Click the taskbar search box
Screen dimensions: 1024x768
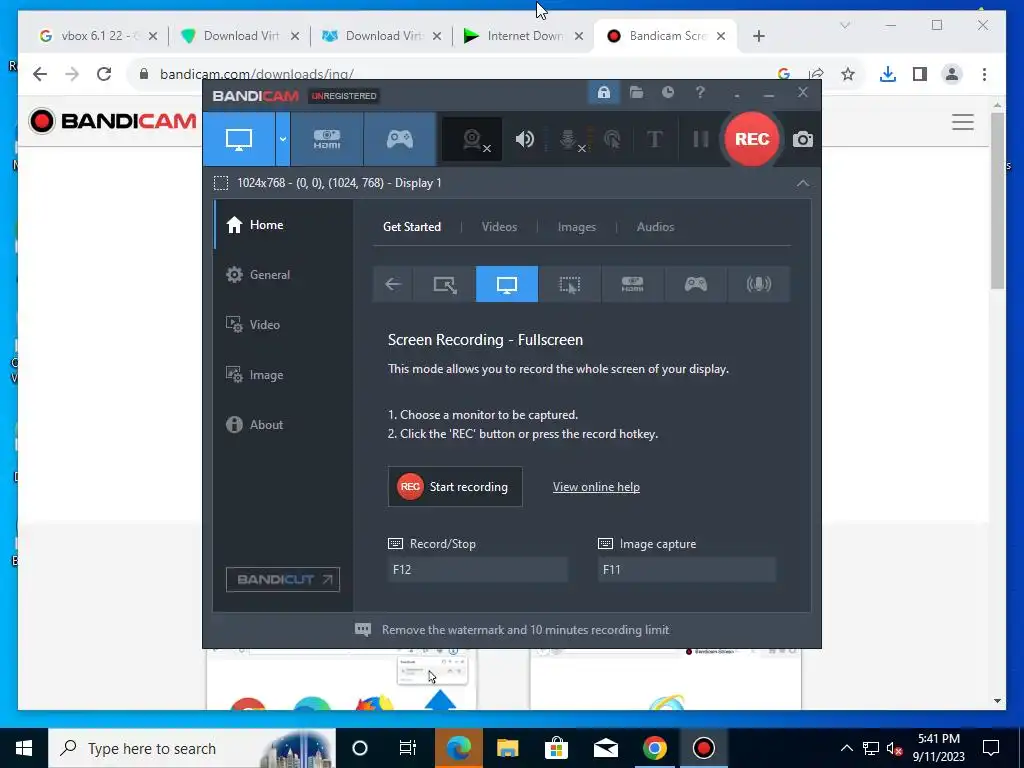pyautogui.click(x=192, y=748)
